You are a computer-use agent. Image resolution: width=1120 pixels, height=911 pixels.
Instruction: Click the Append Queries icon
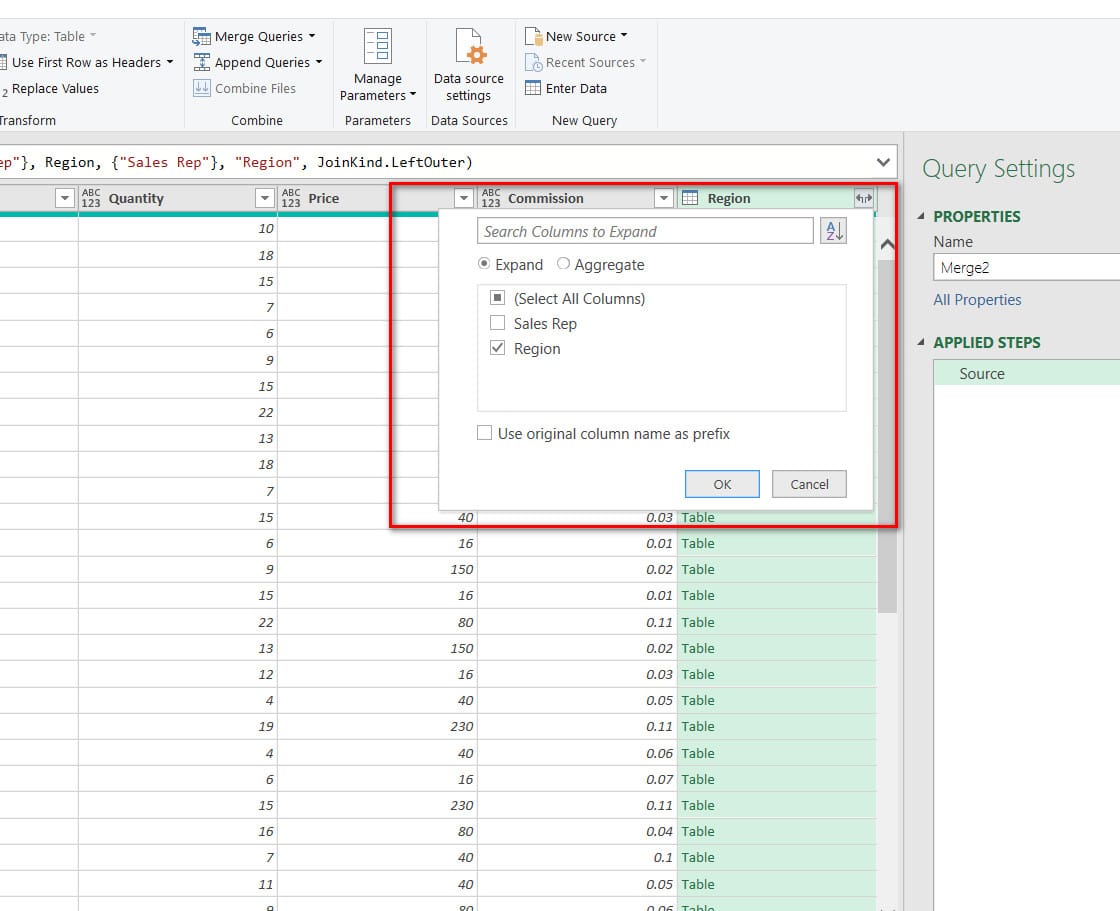tap(202, 62)
